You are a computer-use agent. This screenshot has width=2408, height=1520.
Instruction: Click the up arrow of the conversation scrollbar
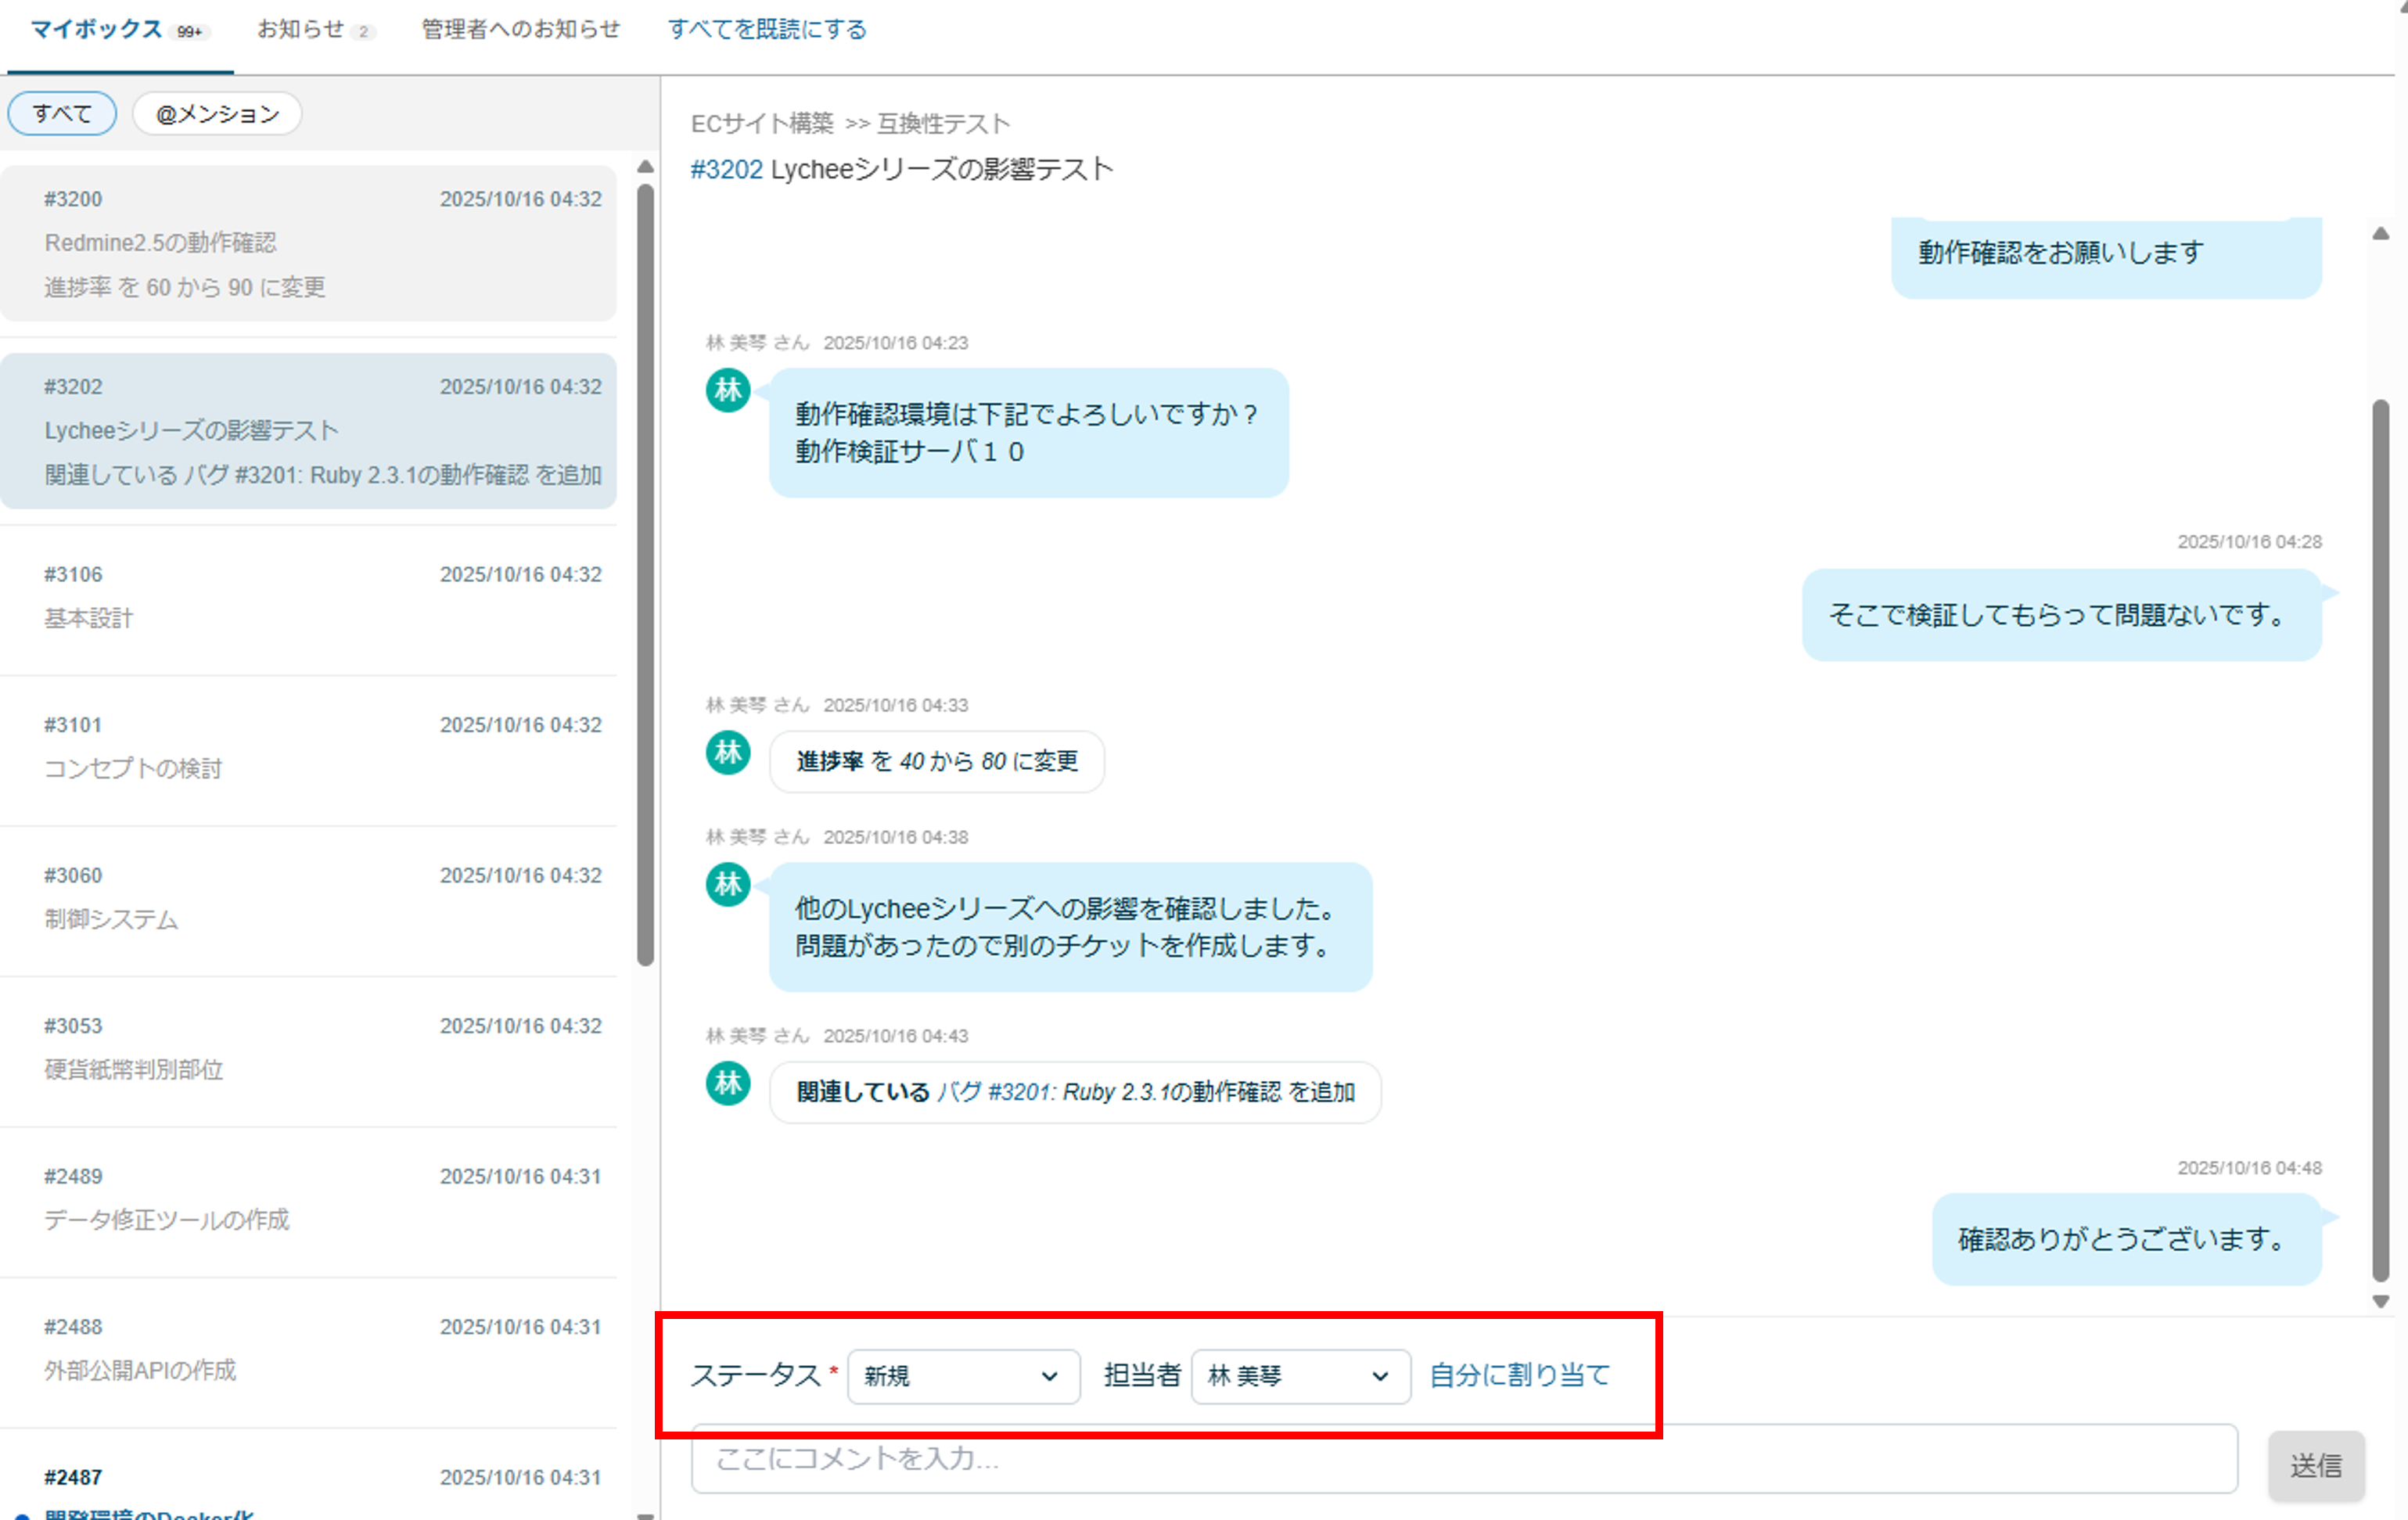2381,234
